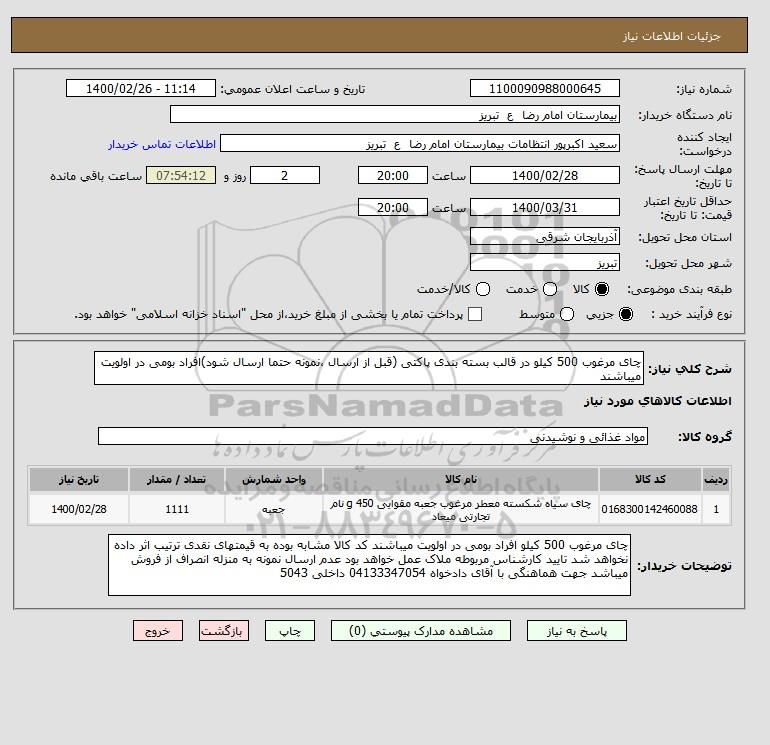This screenshot has width=770, height=745.
Task: Click the تاریخ نیاز column header
Action: (x=79, y=479)
